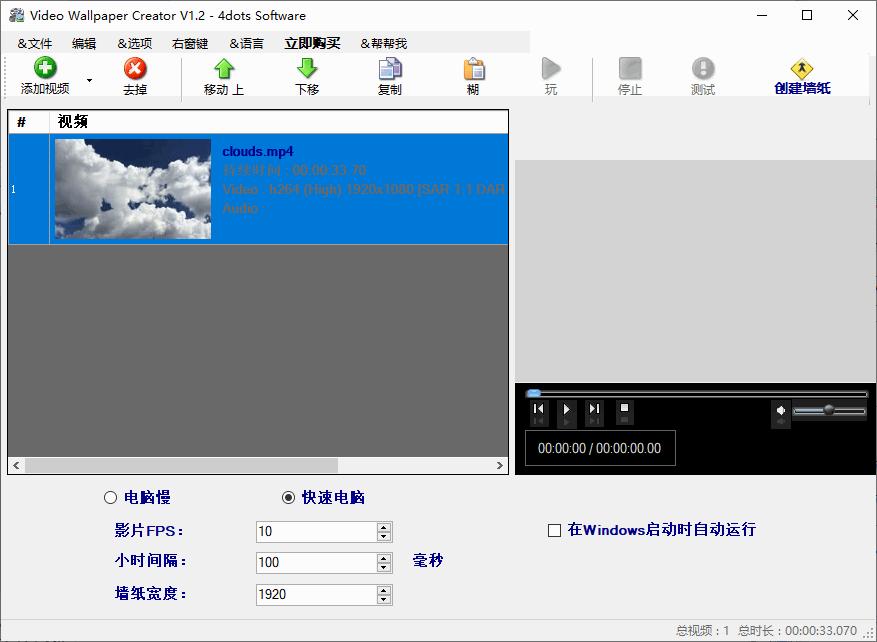
Task: Increase the wallpaper width with up arrow
Action: (384, 589)
